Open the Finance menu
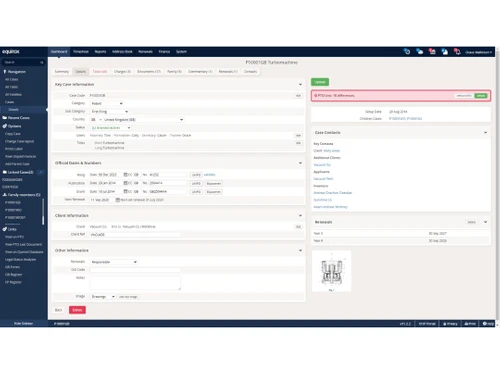The height and width of the screenshot is (375, 500). tap(164, 52)
